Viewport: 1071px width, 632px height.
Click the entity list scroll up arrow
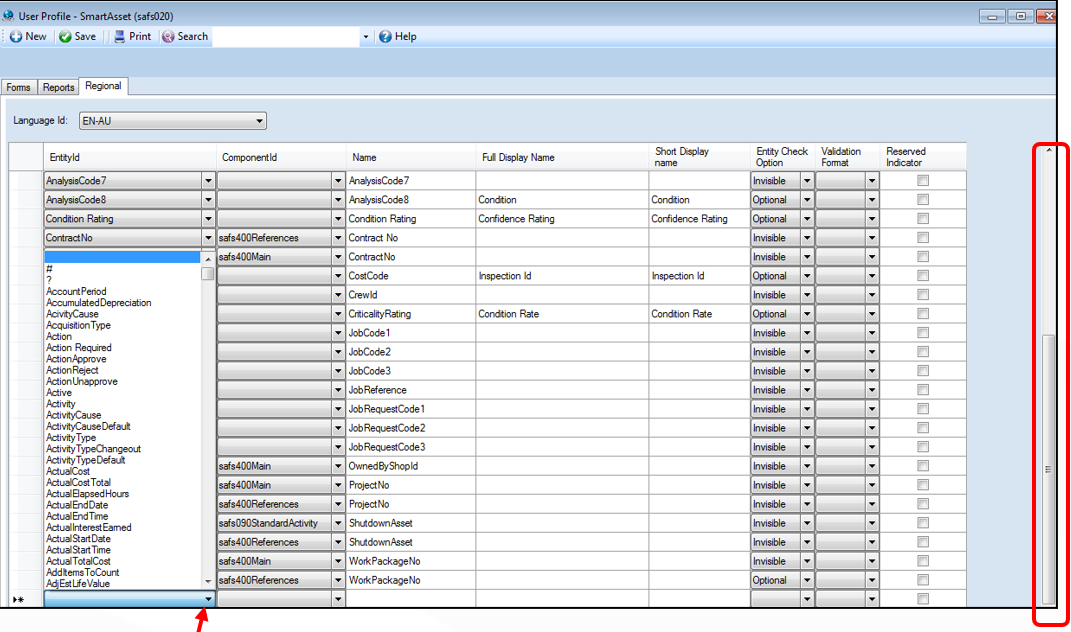pos(208,259)
